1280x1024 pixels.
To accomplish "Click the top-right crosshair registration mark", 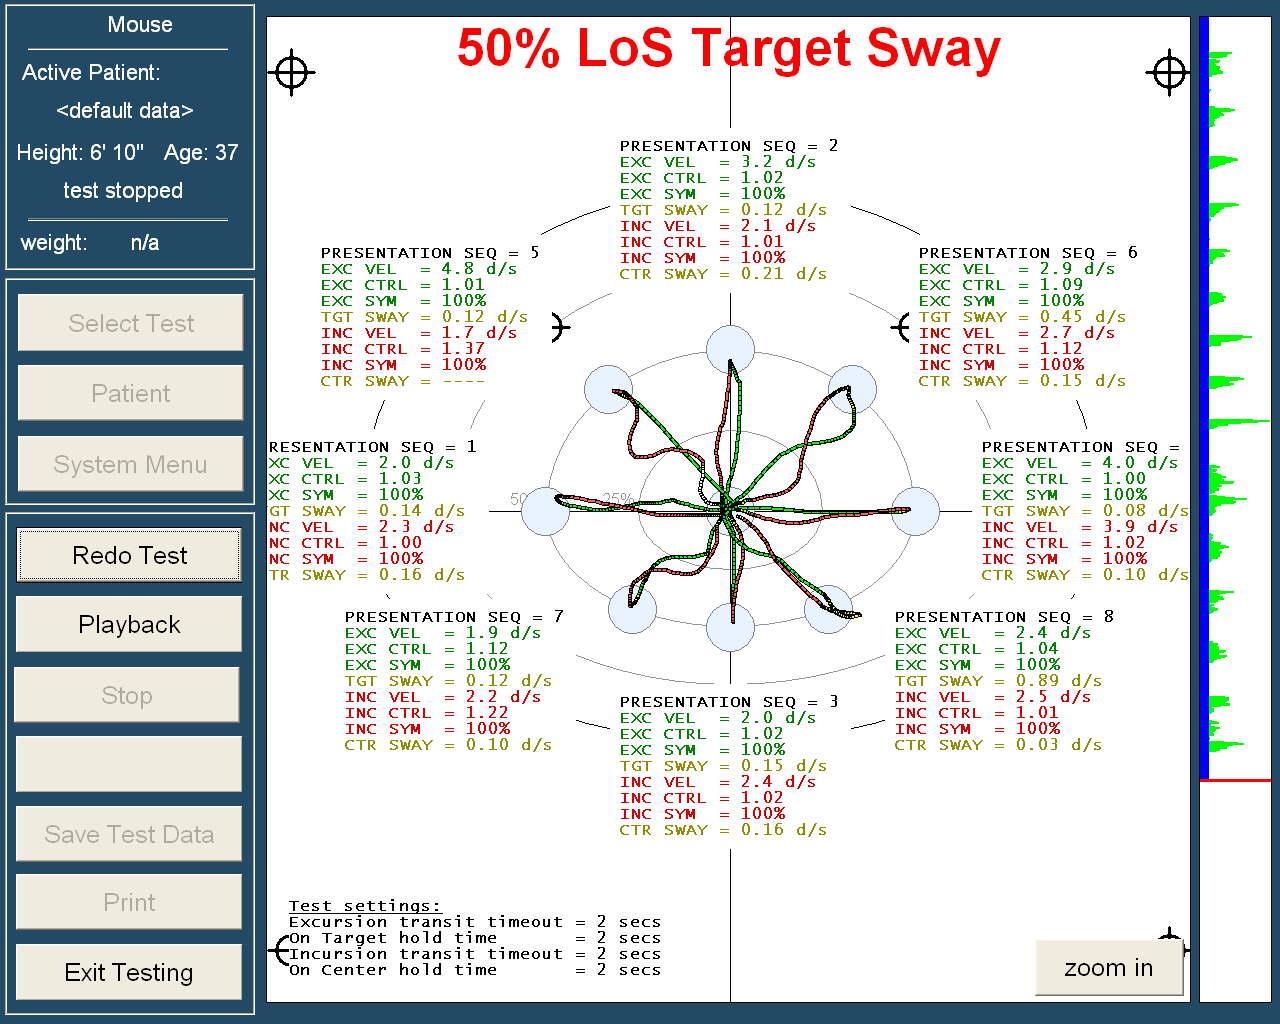I will [x=1169, y=72].
